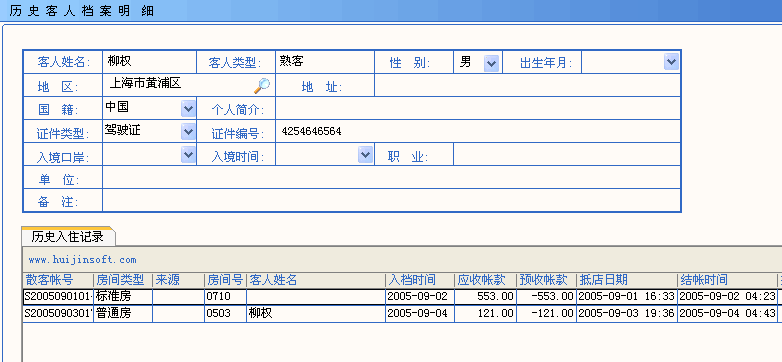The image size is (782, 362).
Task: Click the 柳权 name cell in the table
Action: pos(316,314)
